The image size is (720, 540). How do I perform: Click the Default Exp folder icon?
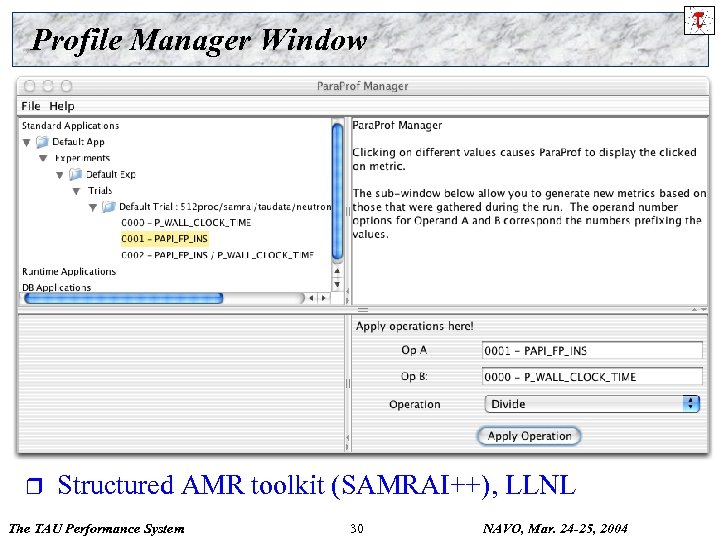(75, 174)
